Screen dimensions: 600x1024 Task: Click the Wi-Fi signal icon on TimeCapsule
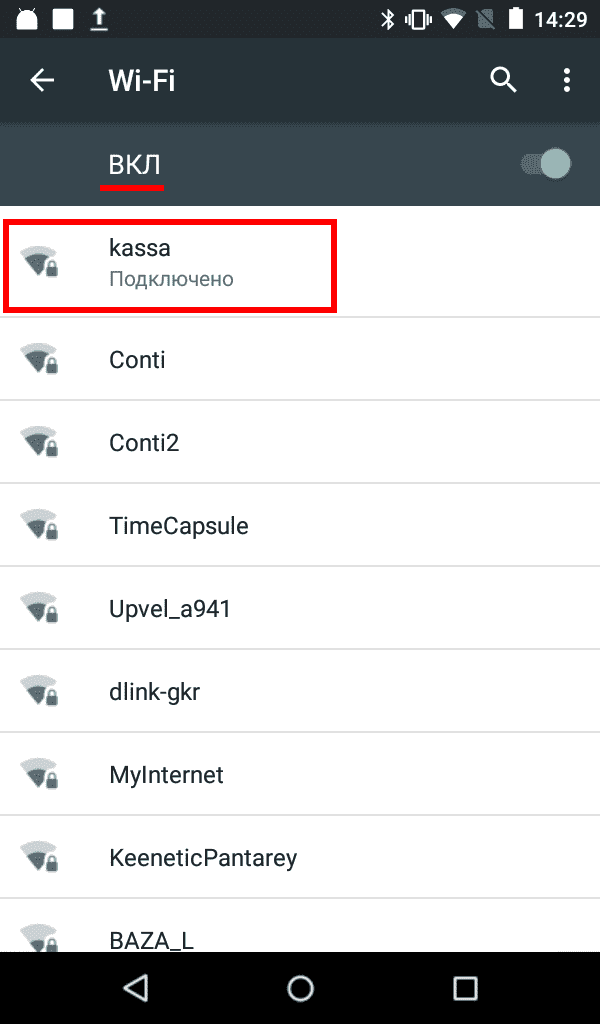(x=40, y=525)
